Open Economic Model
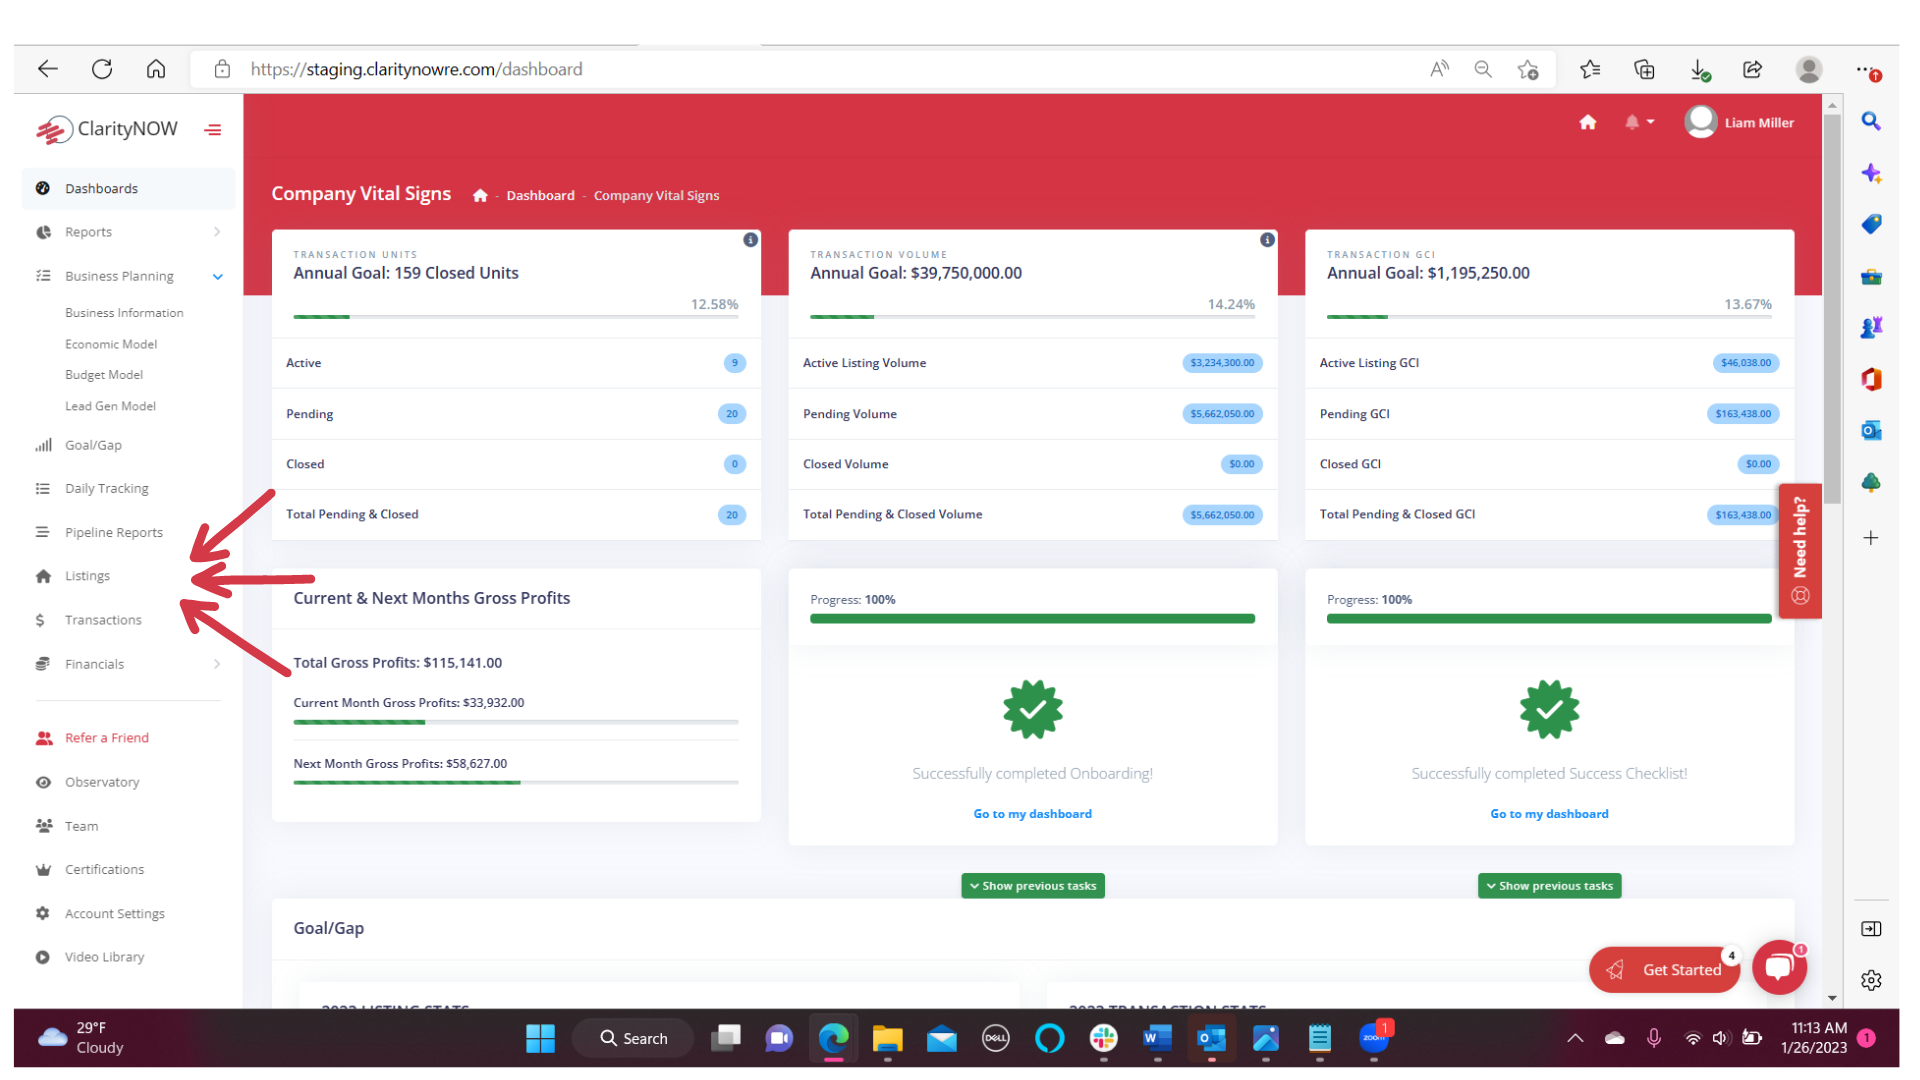Viewport: 1920px width, 1080px height. pyautogui.click(x=111, y=344)
